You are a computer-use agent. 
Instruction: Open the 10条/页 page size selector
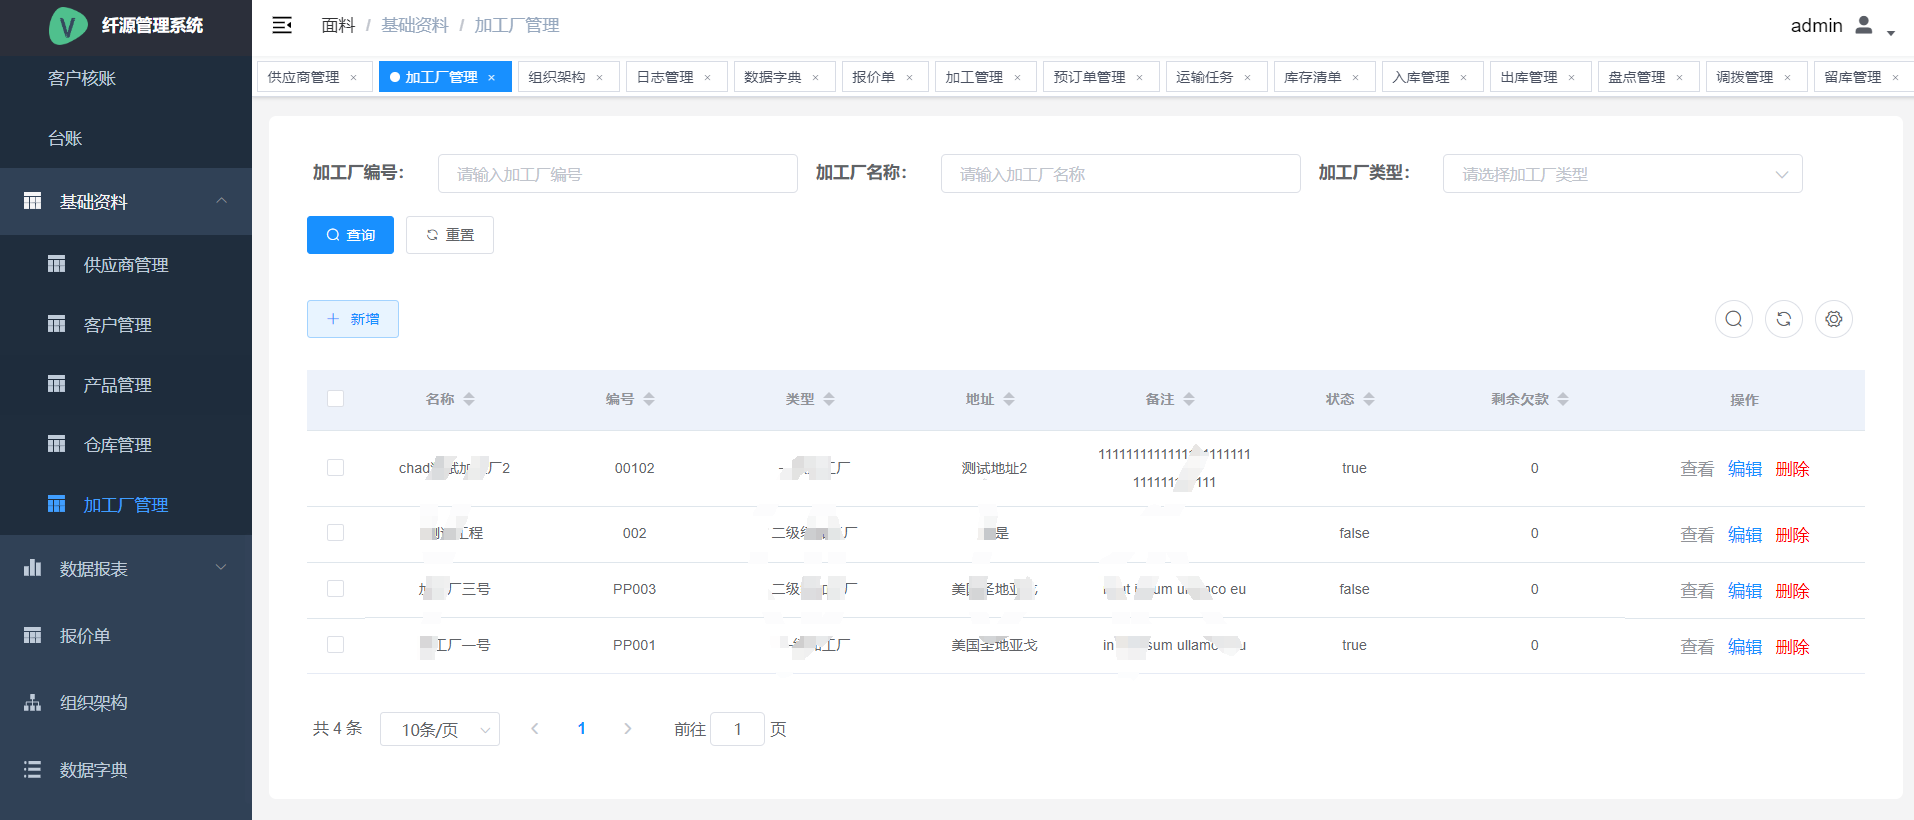click(x=439, y=729)
